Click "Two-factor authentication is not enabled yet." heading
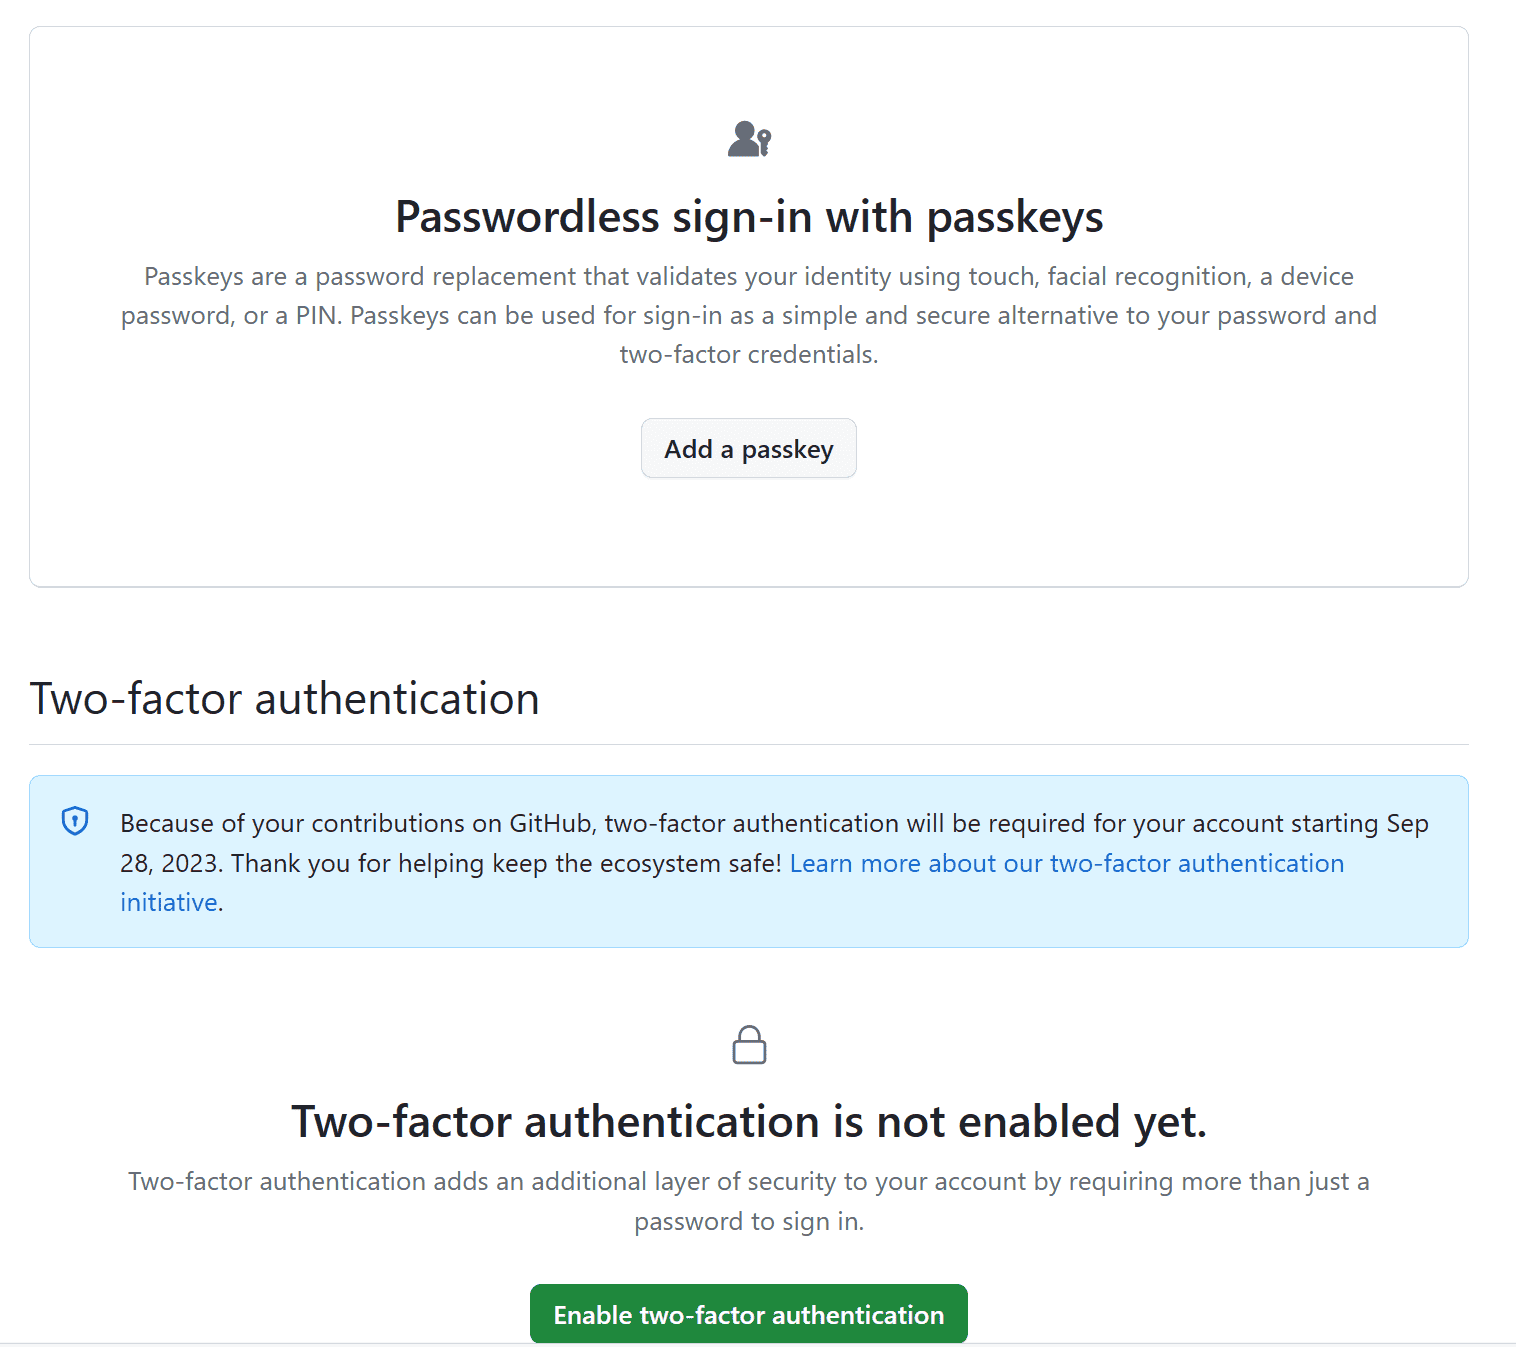Viewport: 1516px width, 1347px height. pyautogui.click(x=749, y=1121)
